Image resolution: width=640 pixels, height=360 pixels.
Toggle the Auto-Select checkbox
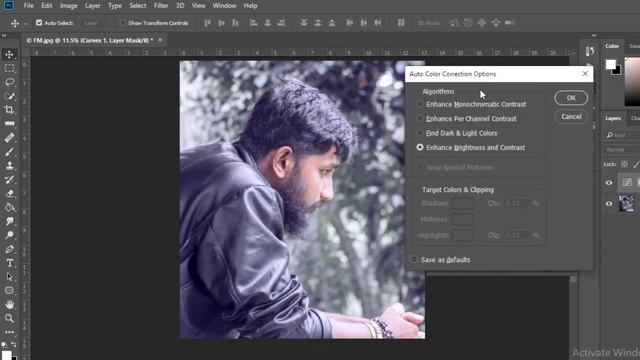[39, 23]
